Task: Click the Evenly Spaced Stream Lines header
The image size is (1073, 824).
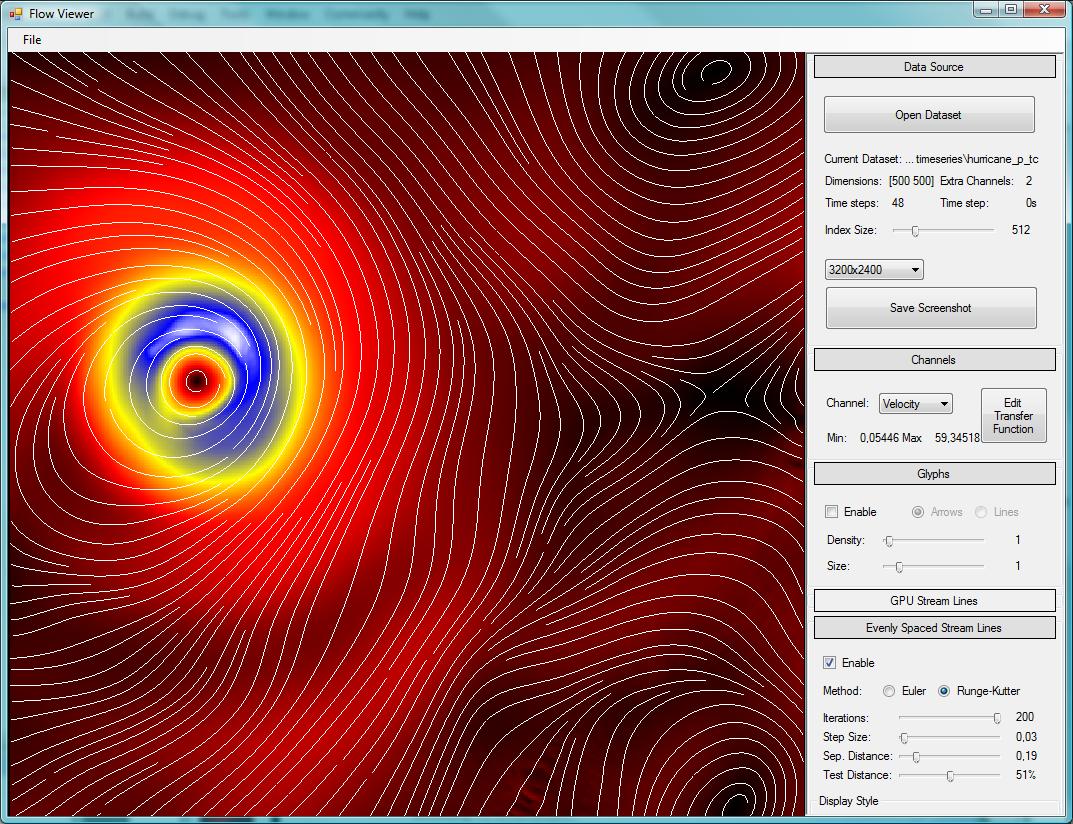Action: point(934,627)
